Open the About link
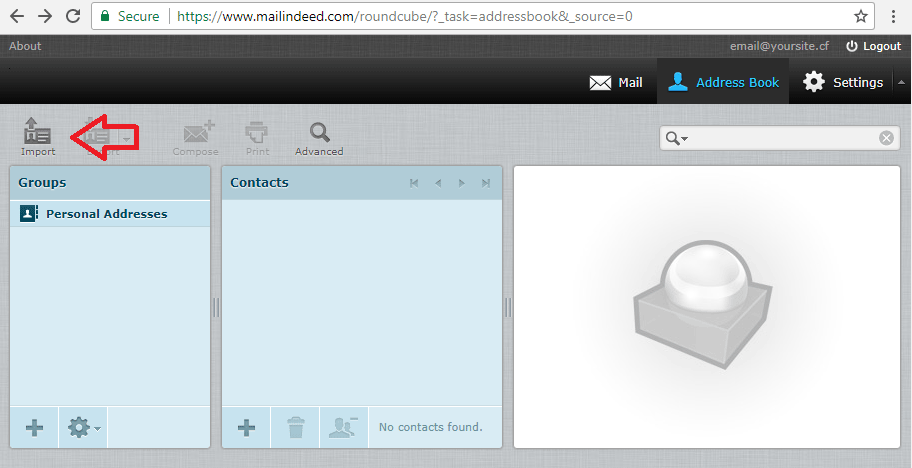The image size is (912, 468). 25,47
